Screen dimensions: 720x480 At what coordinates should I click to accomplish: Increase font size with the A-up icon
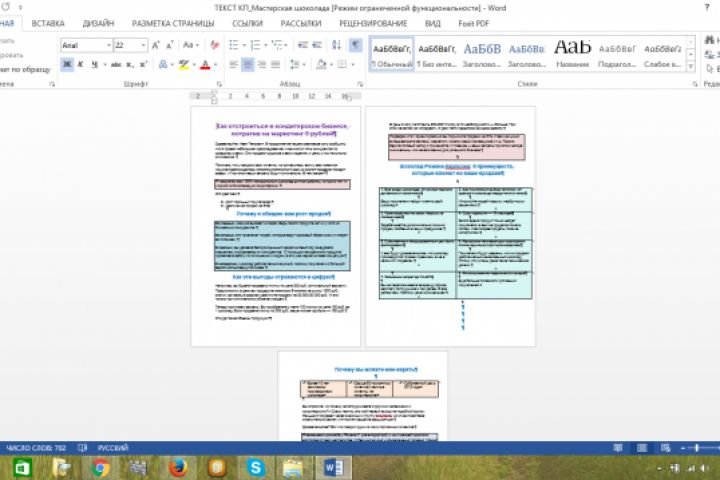[156, 45]
